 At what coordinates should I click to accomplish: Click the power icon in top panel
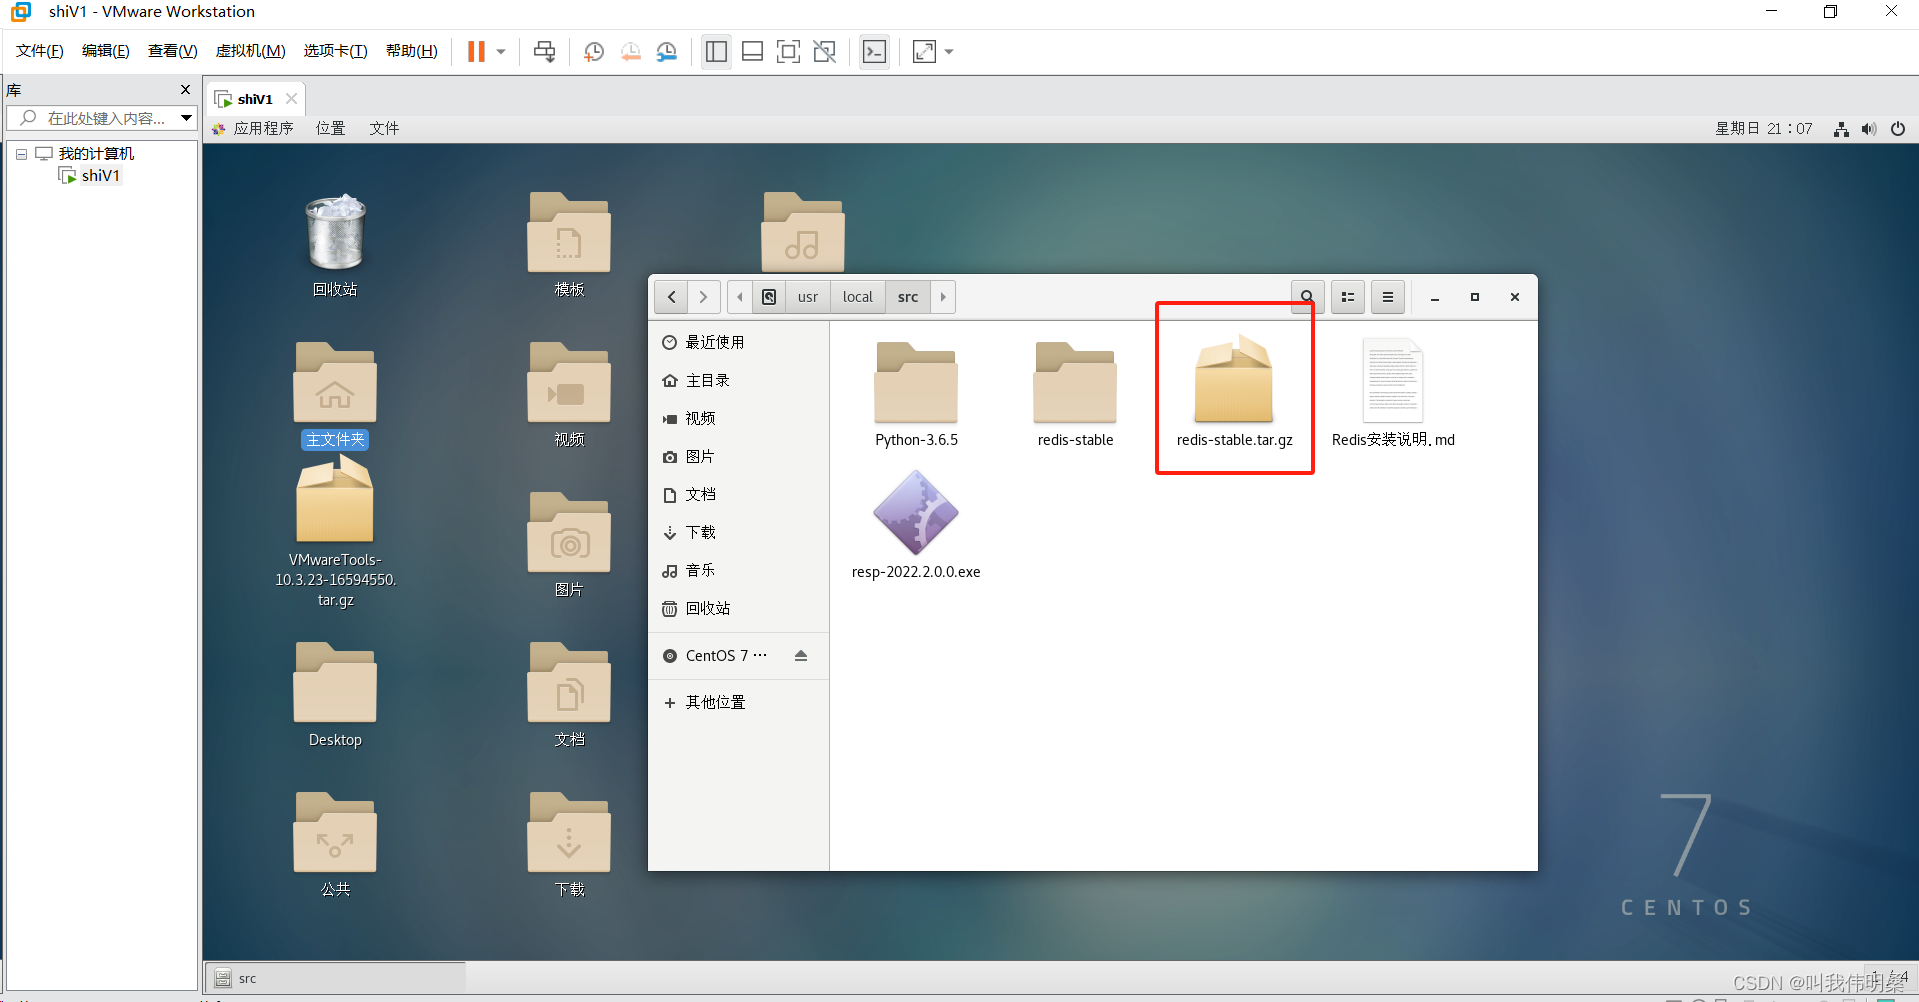click(x=1898, y=129)
